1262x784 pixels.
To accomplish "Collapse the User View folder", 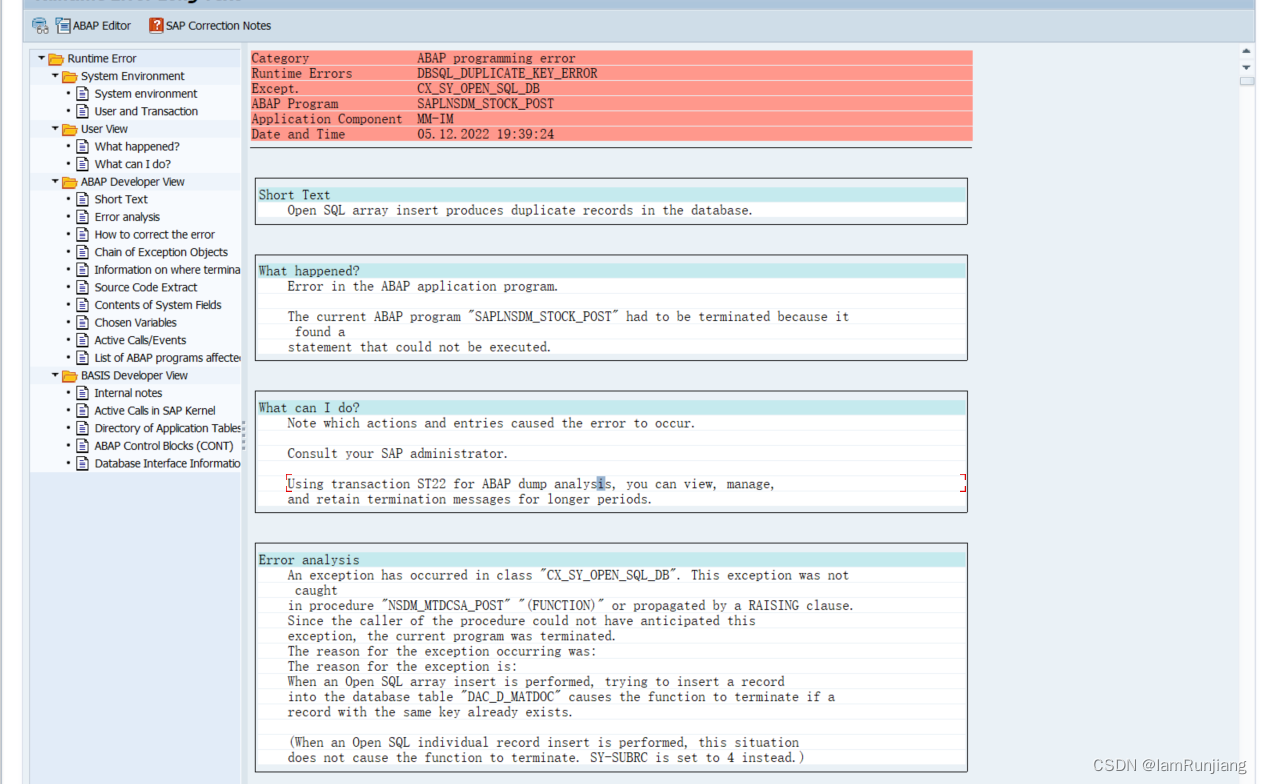I will pyautogui.click(x=55, y=128).
